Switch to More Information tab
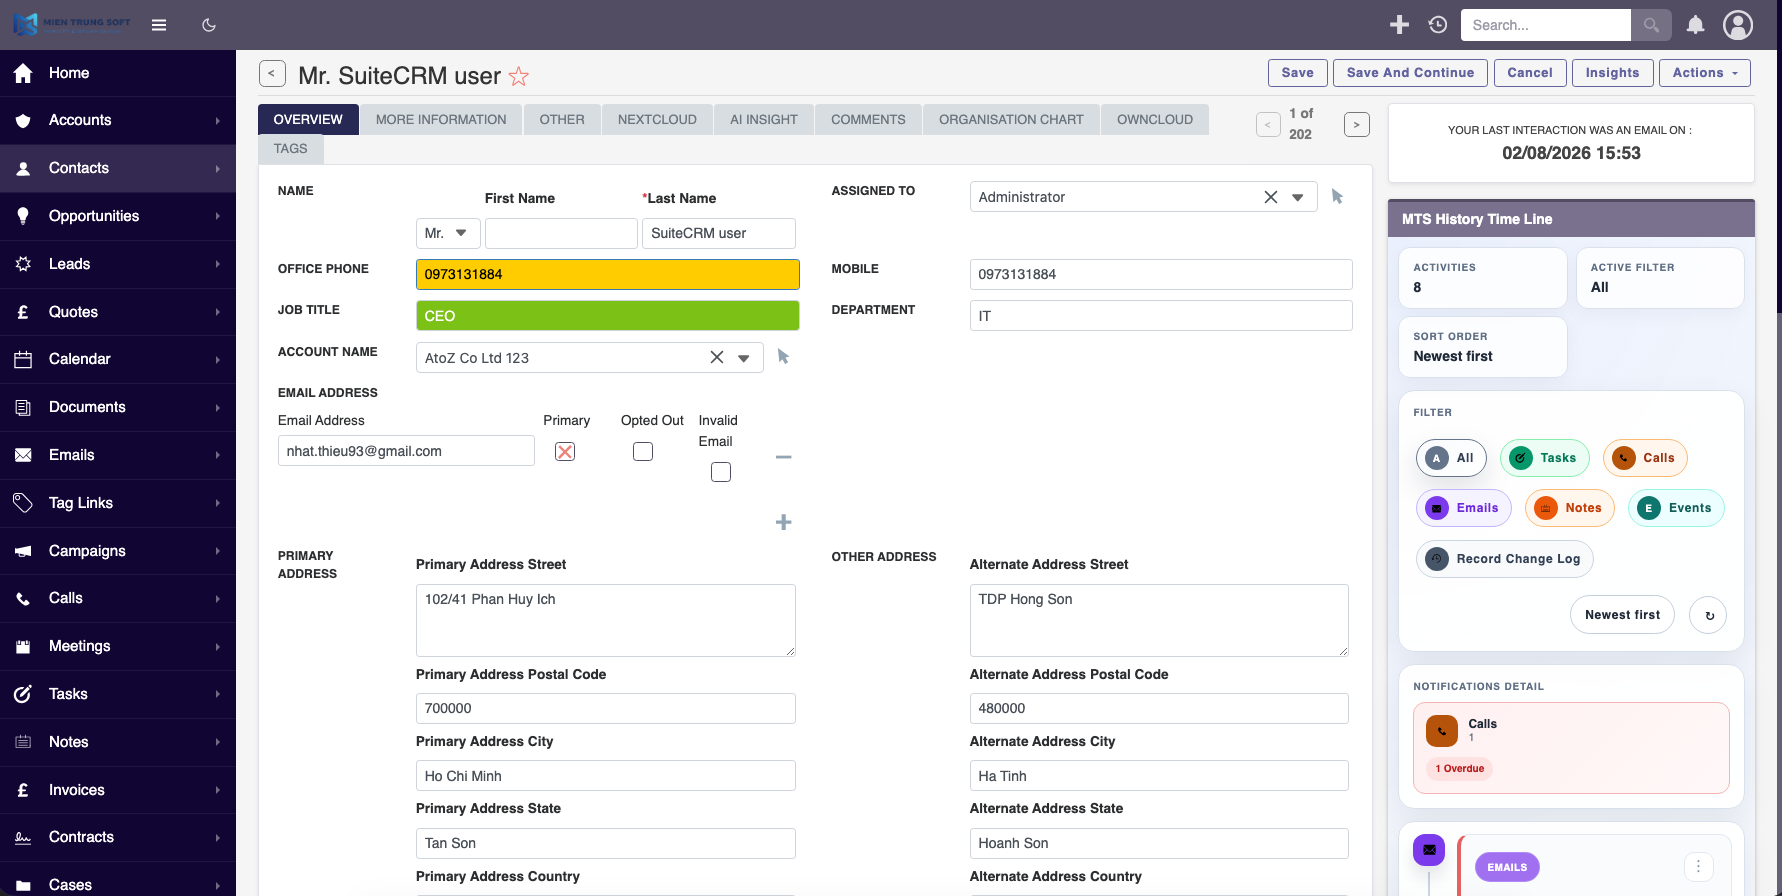This screenshot has width=1782, height=896. (441, 119)
